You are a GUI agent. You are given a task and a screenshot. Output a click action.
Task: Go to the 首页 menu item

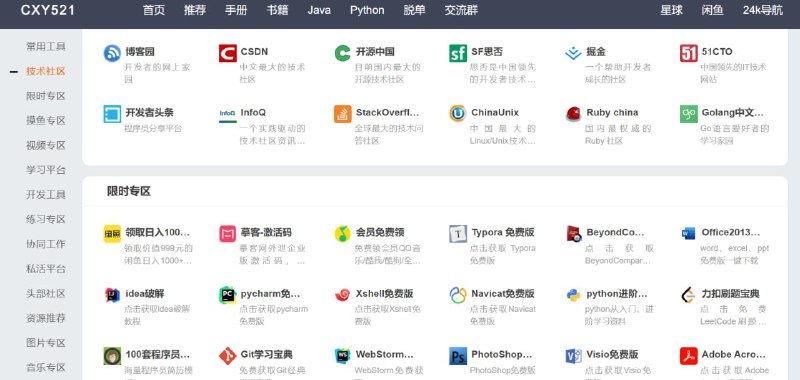(154, 10)
